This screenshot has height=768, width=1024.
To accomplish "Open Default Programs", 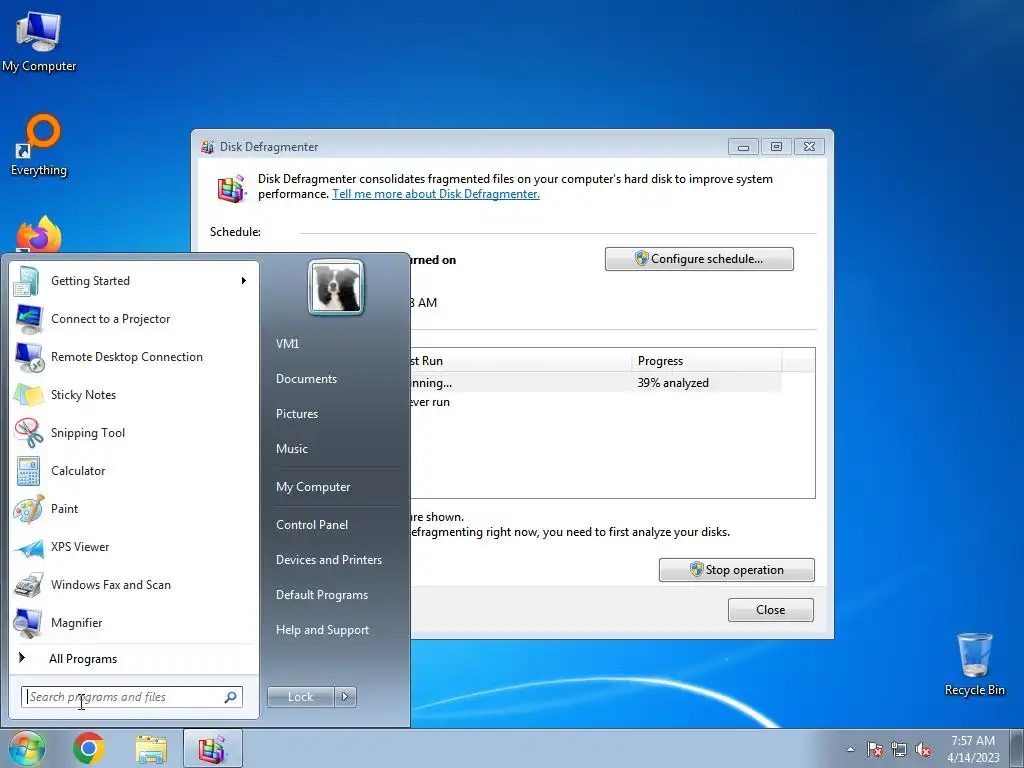I will coord(322,595).
